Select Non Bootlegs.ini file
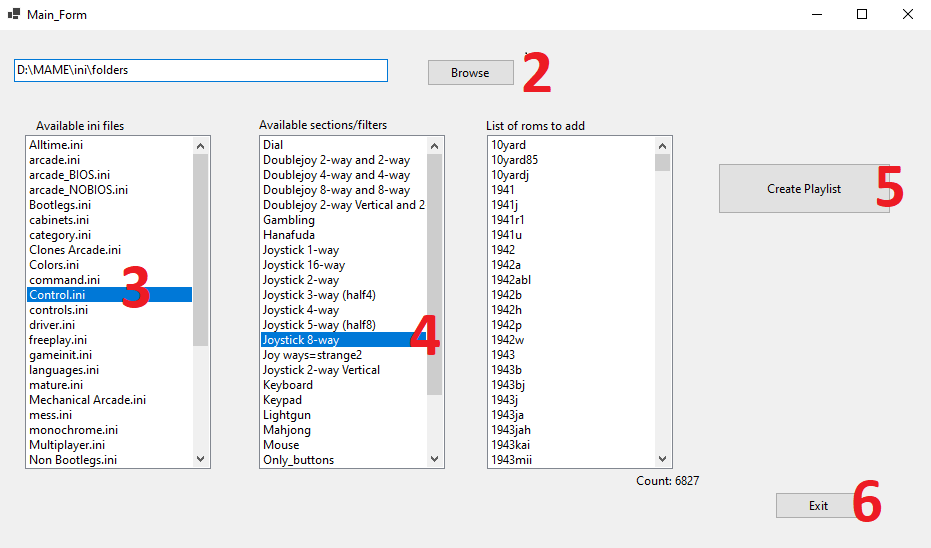 pyautogui.click(x=109, y=460)
